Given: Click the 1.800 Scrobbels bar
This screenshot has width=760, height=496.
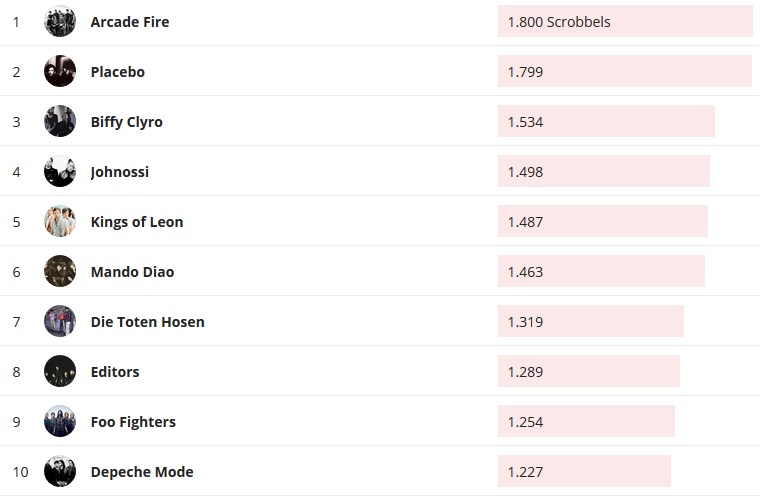Looking at the screenshot, I should click(x=625, y=21).
